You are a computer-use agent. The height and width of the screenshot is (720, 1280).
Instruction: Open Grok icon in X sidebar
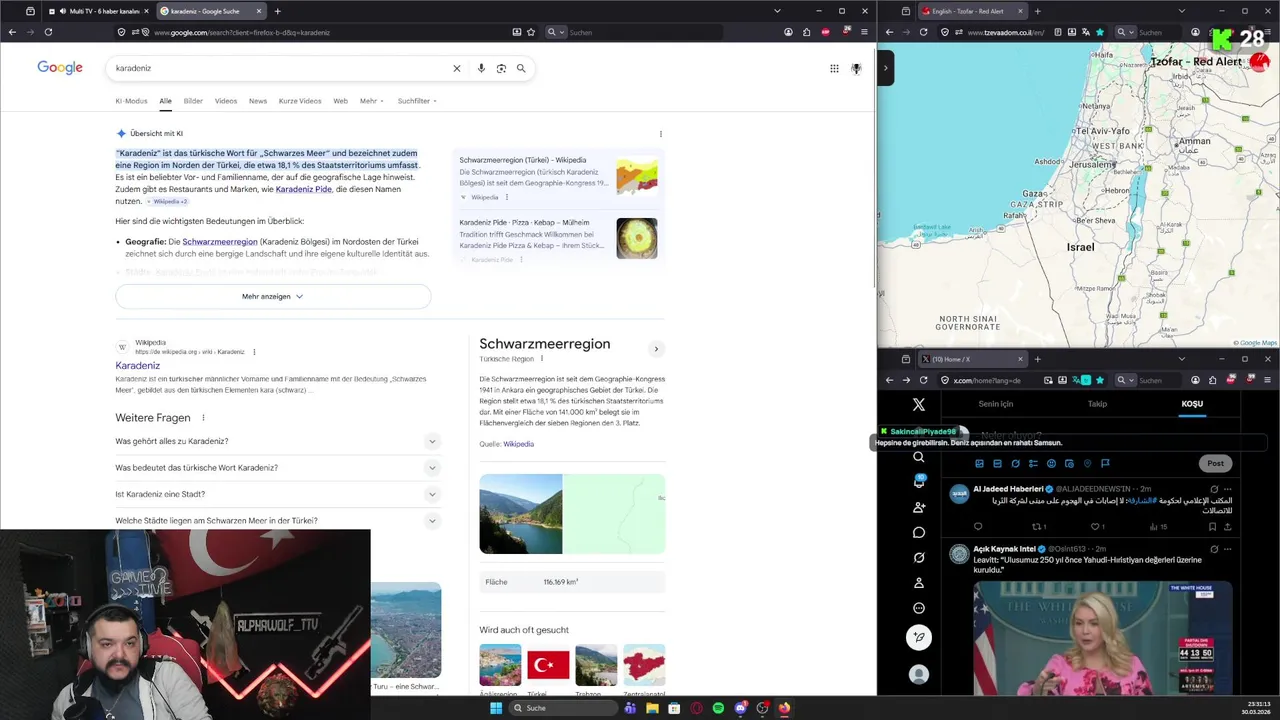point(918,557)
